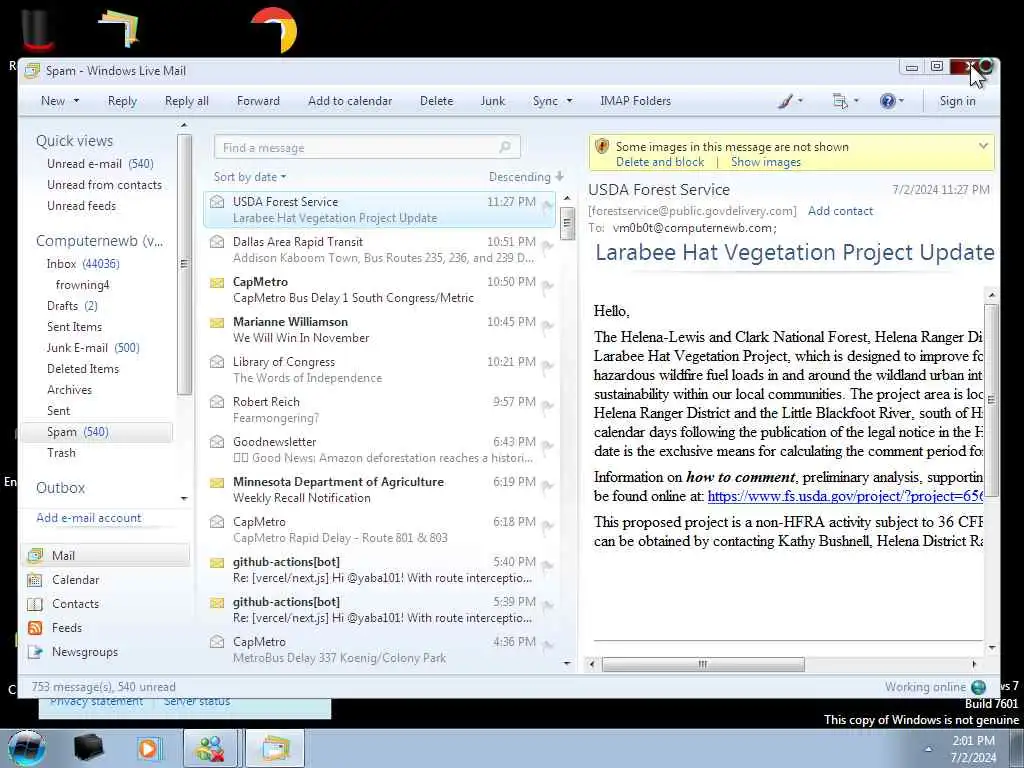Click Reply all in the toolbar

pos(187,101)
